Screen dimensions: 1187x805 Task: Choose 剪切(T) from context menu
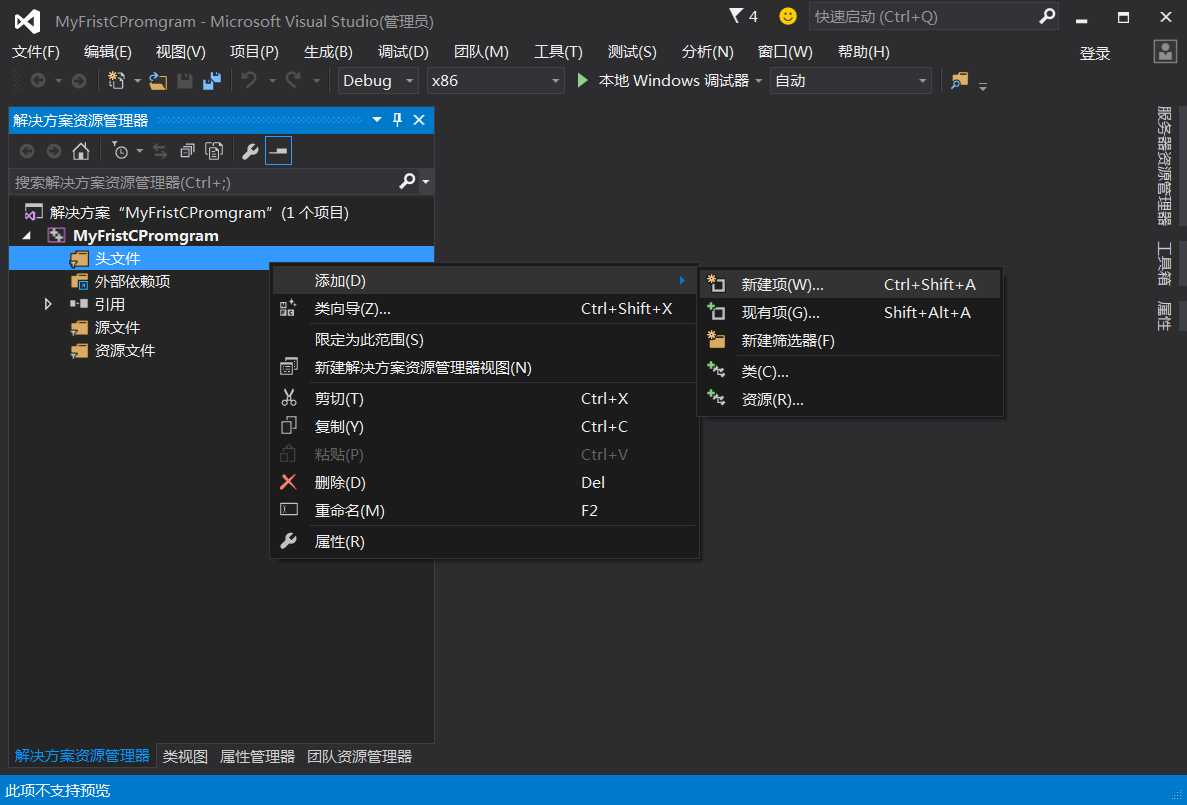coord(484,398)
